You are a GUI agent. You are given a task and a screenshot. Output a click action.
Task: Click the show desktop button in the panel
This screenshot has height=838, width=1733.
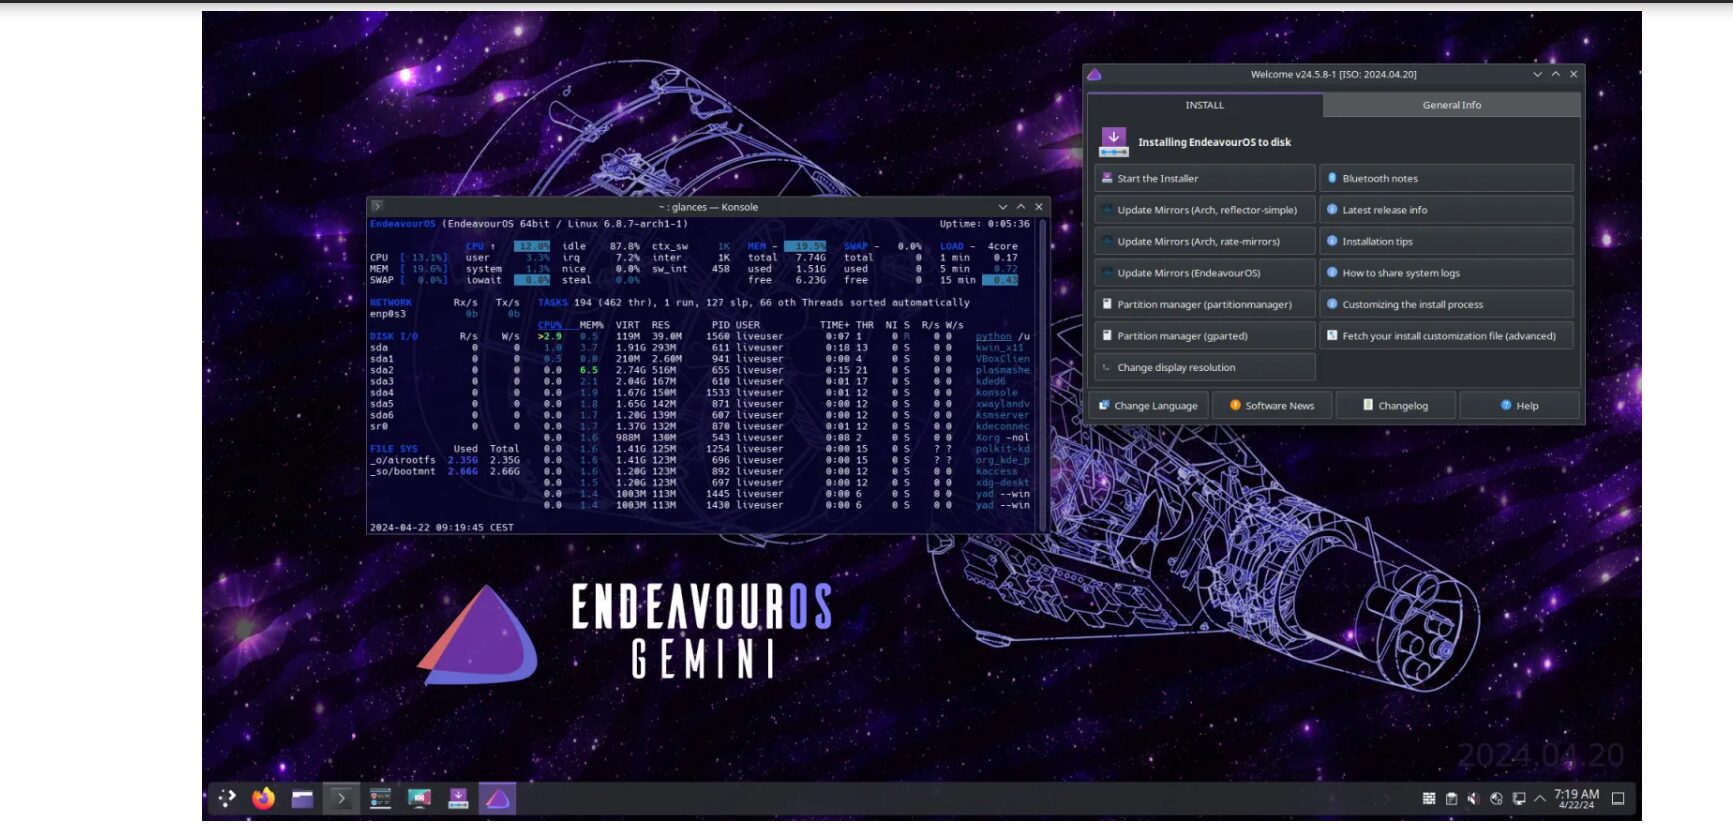[1618, 798]
